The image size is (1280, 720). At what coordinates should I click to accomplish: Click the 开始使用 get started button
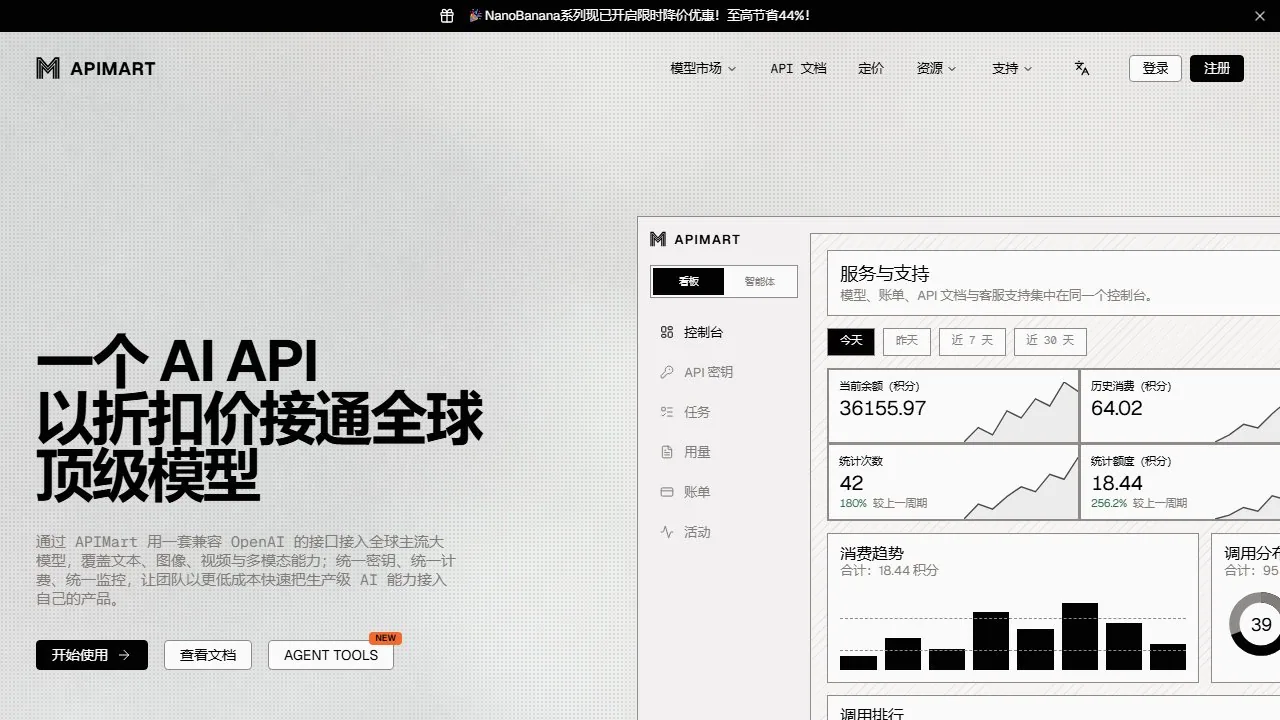coord(92,655)
